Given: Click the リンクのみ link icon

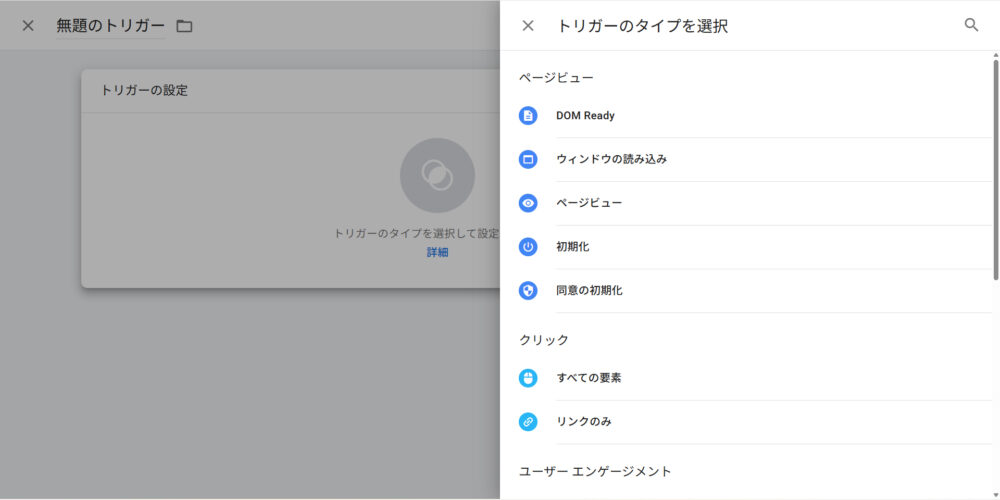Looking at the screenshot, I should [528, 422].
